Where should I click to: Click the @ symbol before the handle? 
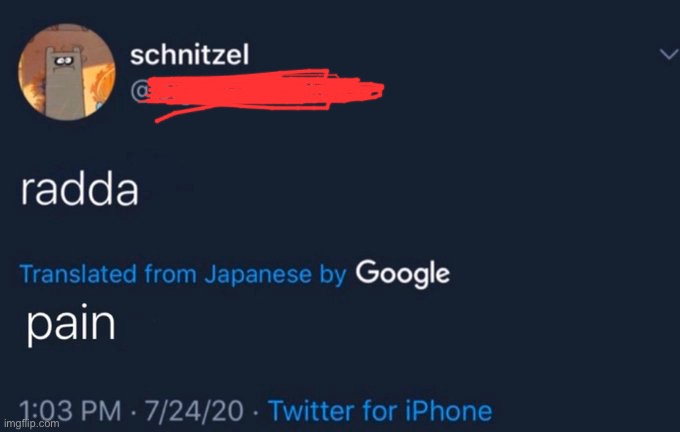142,92
